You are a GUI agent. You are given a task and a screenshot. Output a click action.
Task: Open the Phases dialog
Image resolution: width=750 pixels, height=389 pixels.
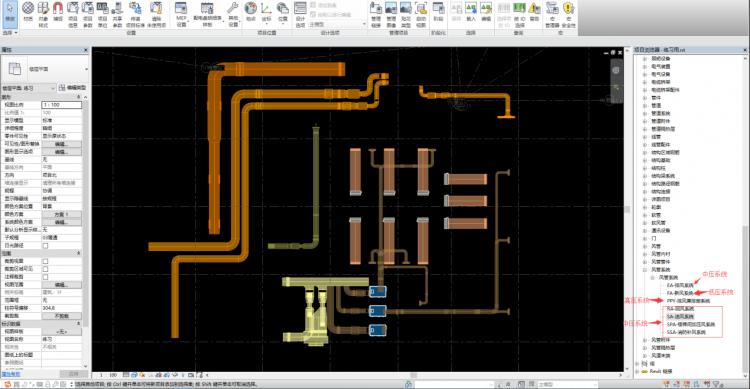(438, 12)
